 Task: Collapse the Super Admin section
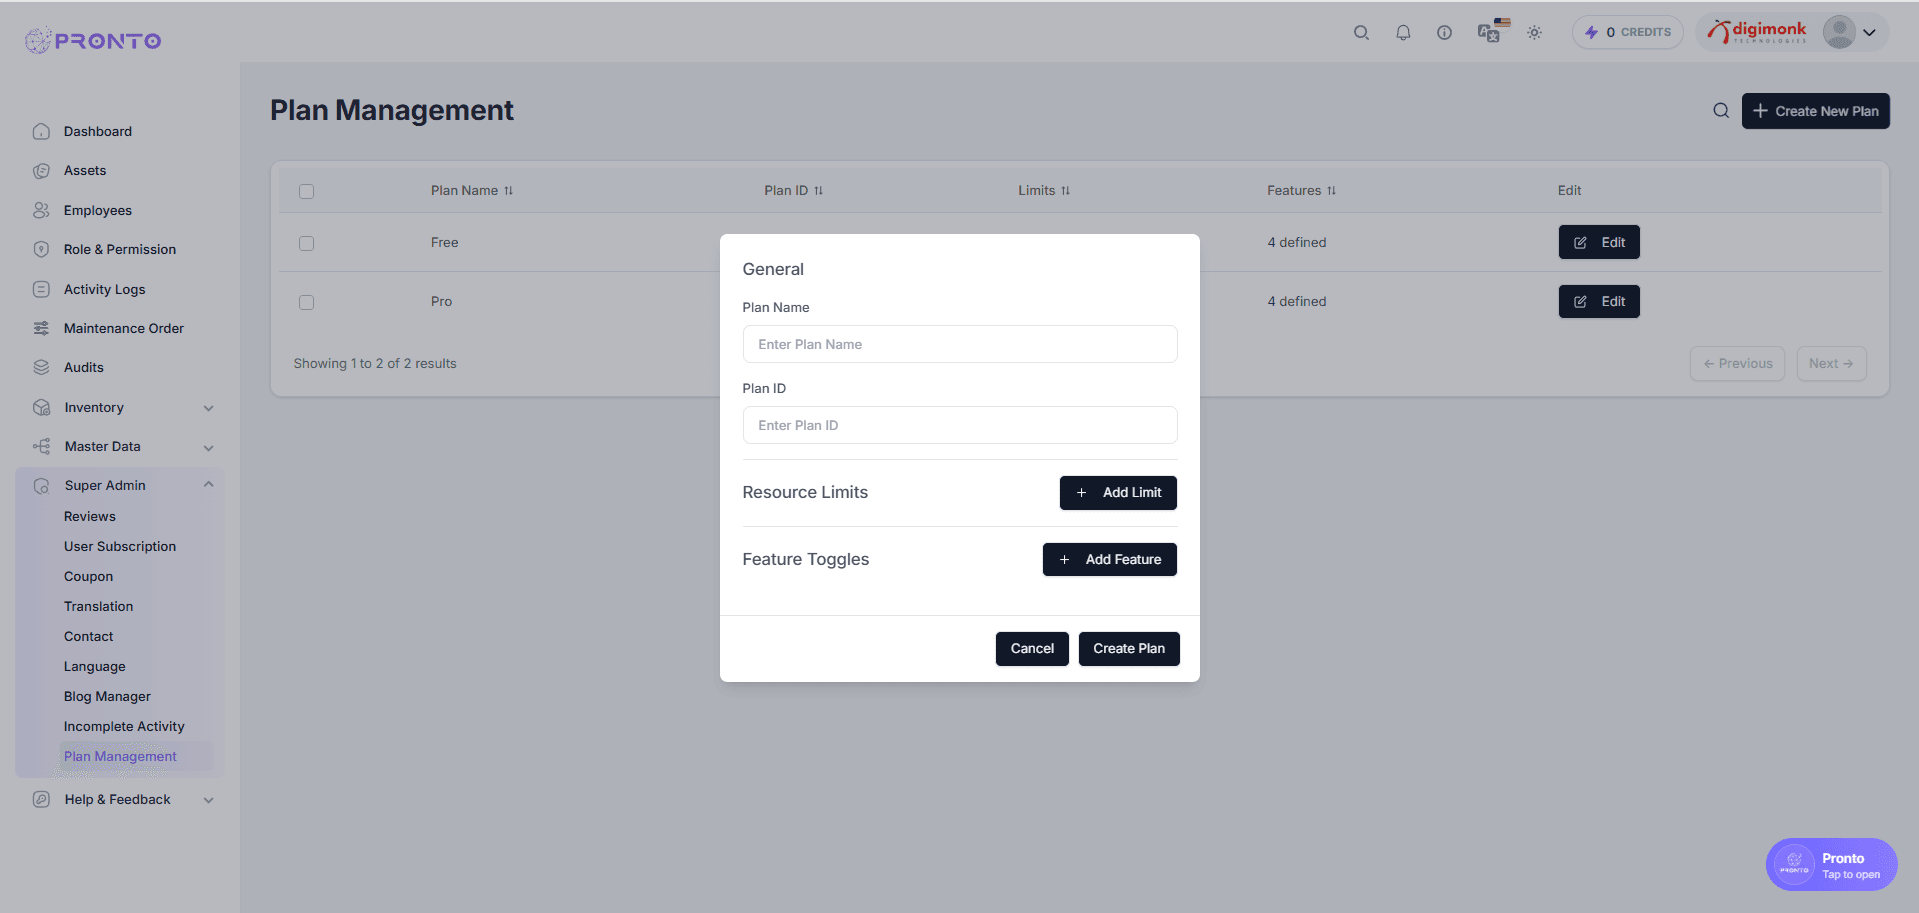(208, 484)
